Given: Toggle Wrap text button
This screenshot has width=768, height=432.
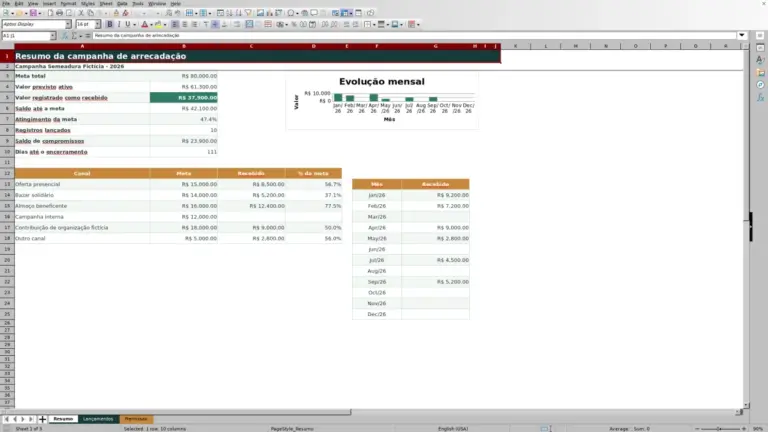Looking at the screenshot, I should pos(237,24).
